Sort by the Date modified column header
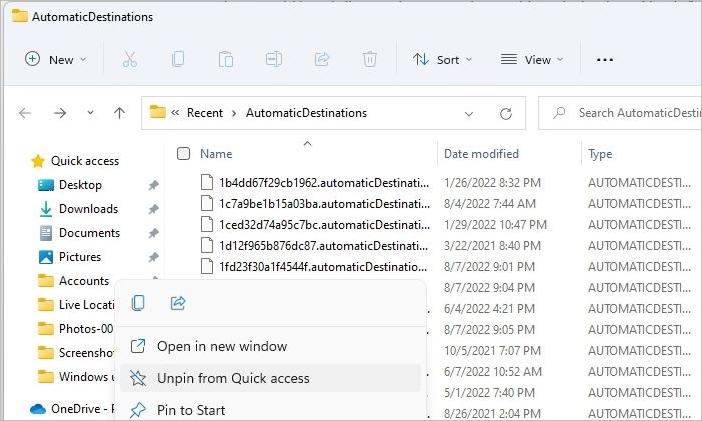Screen dimensions: 702x421 [x=481, y=154]
